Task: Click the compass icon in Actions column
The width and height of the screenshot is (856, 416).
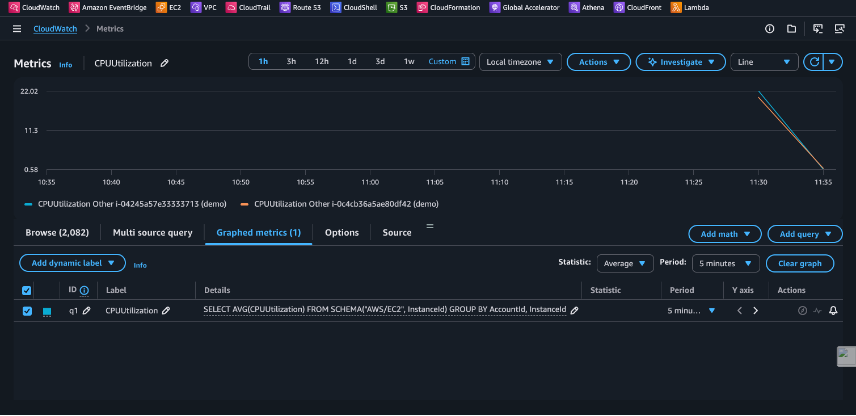Action: [x=802, y=311]
